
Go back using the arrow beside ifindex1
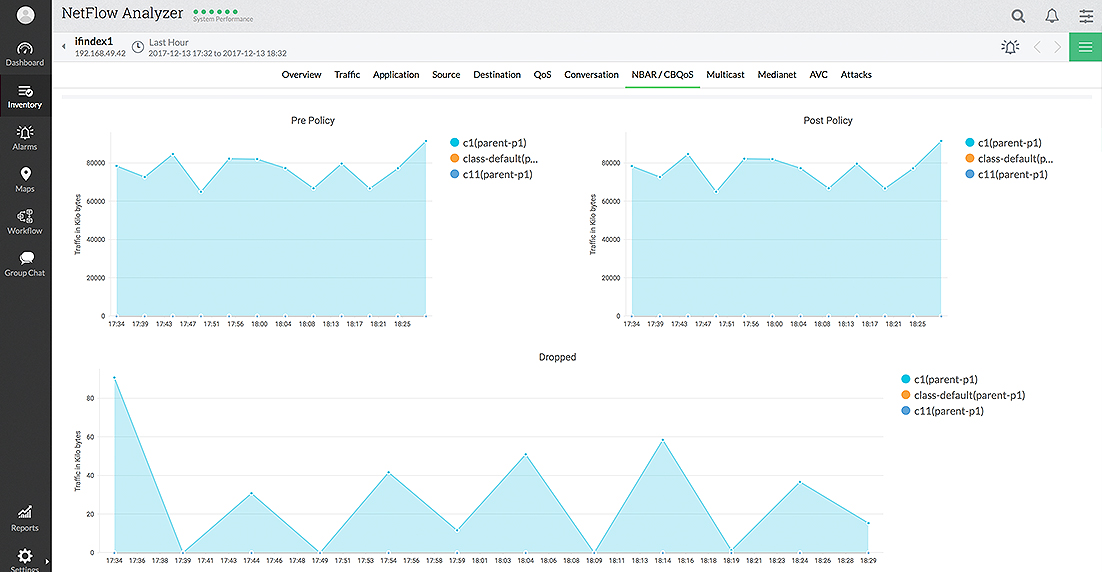64,46
